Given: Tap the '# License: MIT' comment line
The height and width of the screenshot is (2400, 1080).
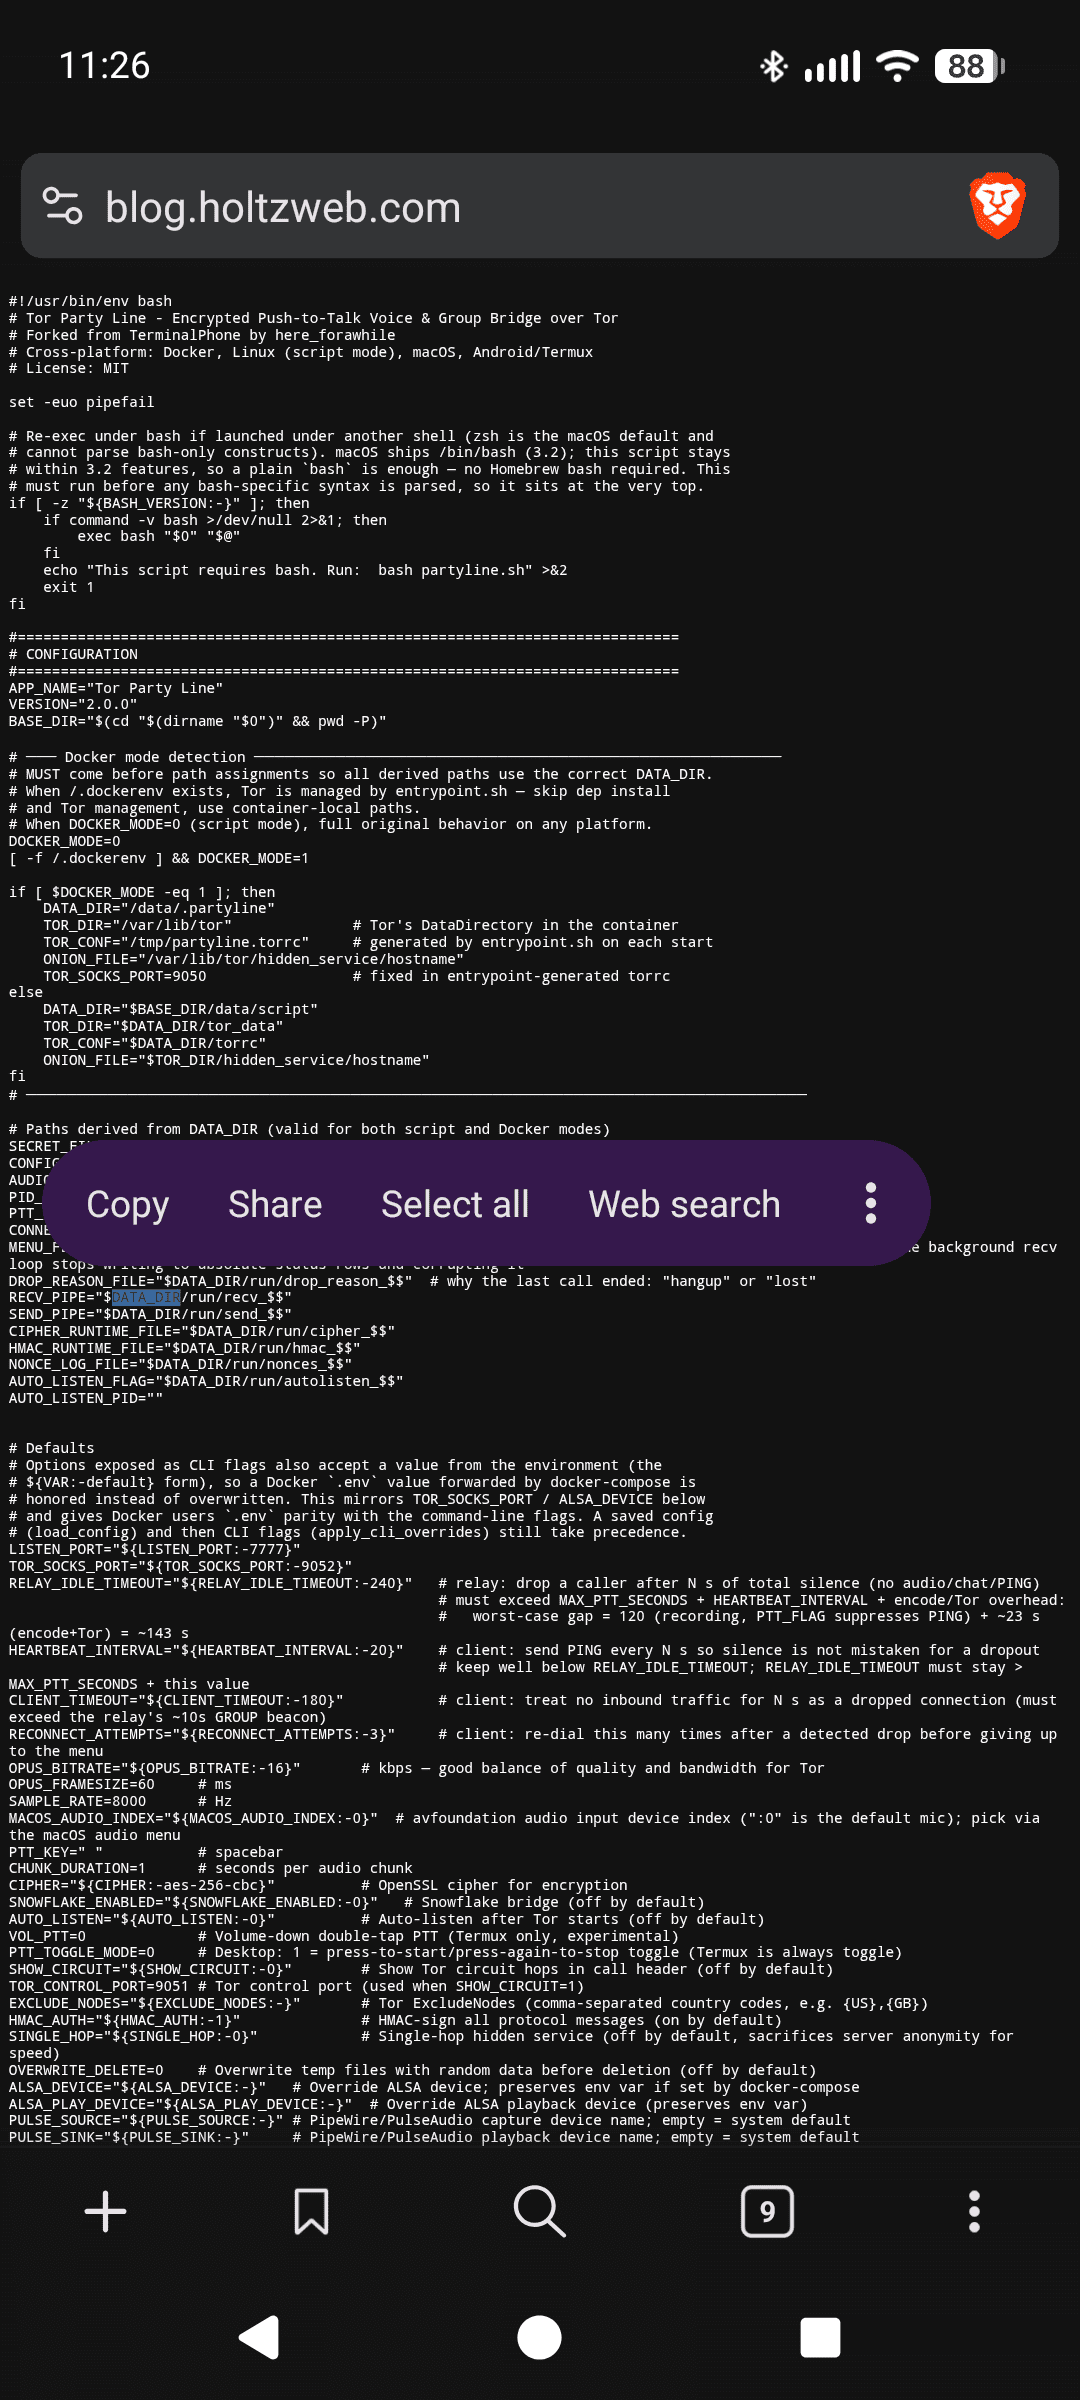Looking at the screenshot, I should 69,368.
